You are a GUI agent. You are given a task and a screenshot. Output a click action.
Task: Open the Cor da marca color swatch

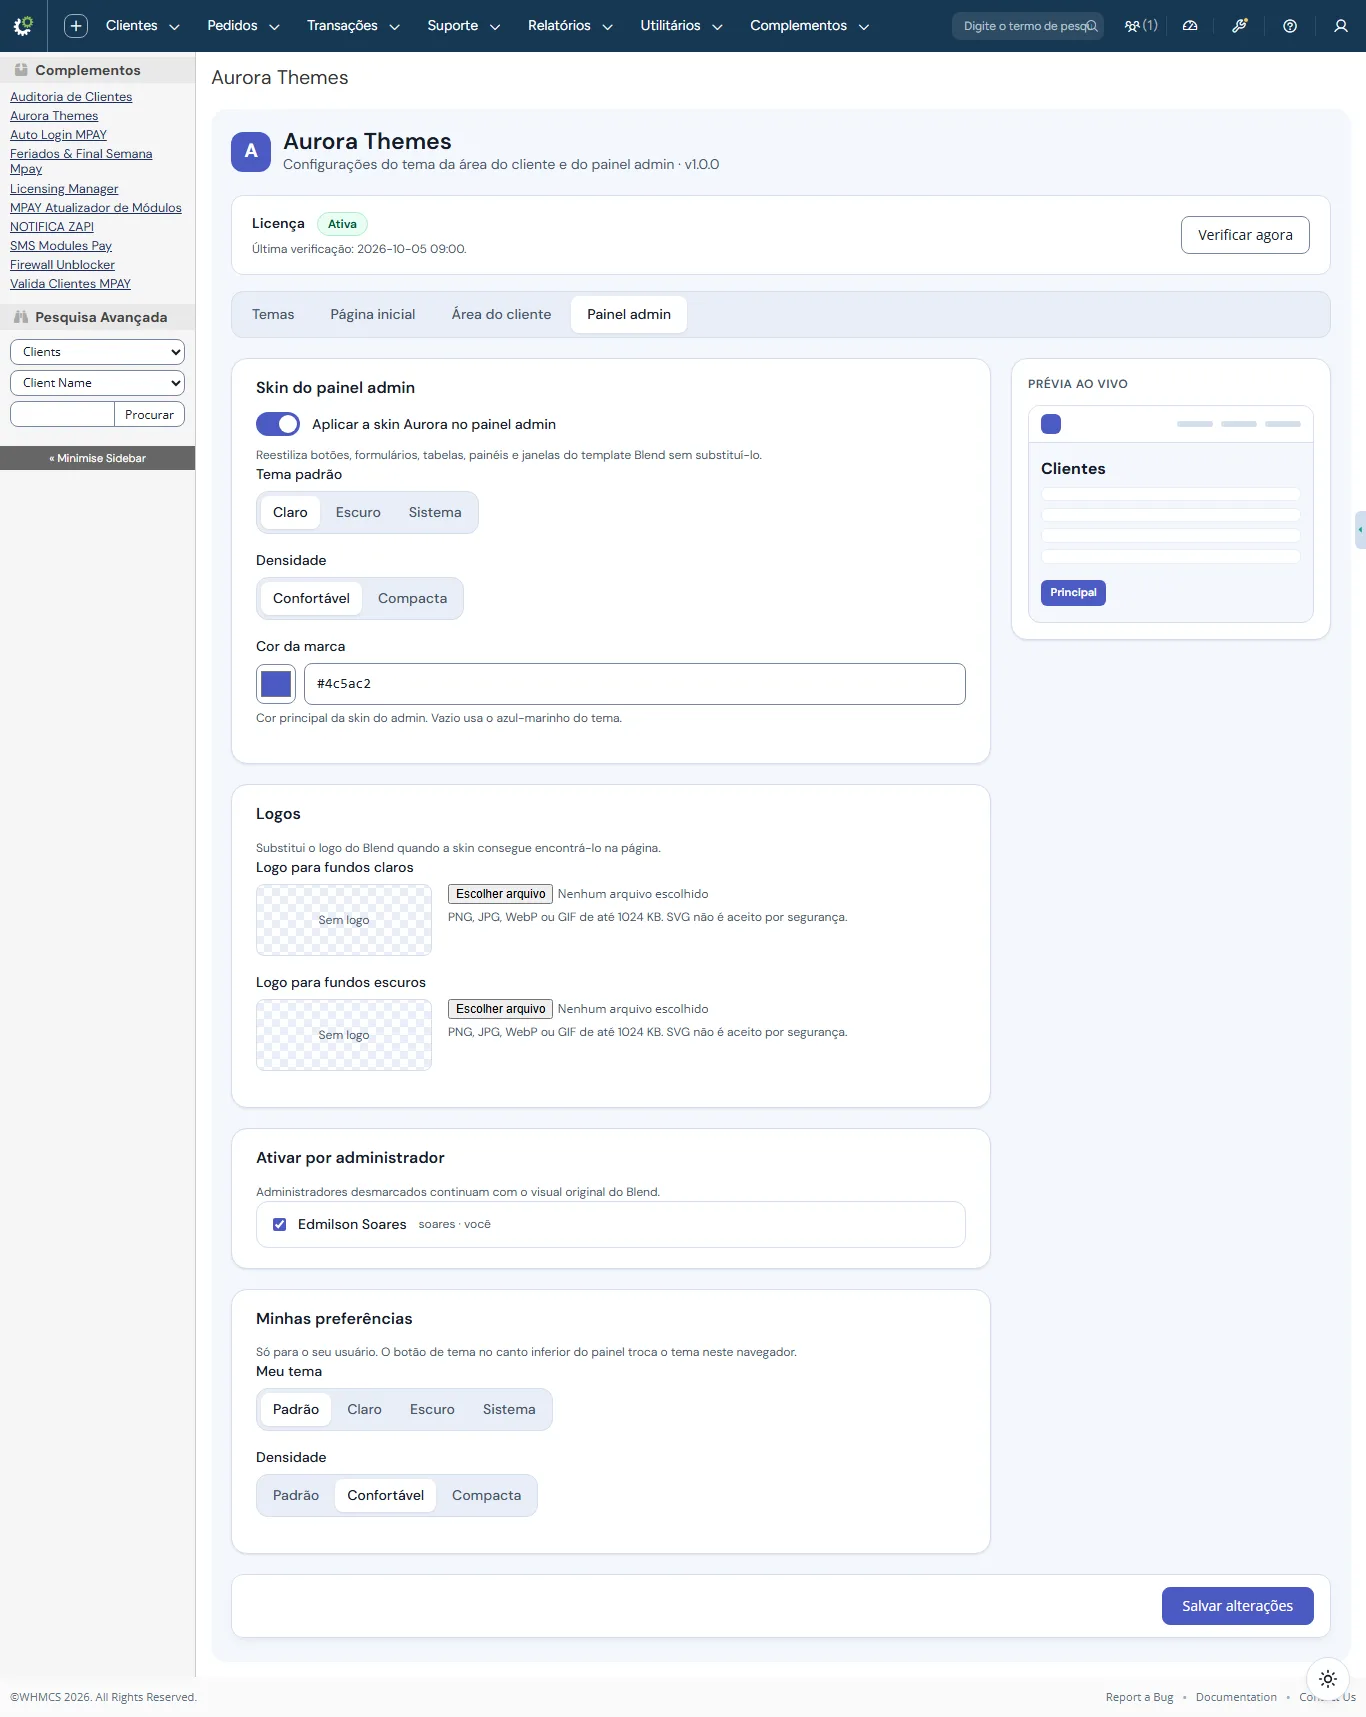(276, 684)
